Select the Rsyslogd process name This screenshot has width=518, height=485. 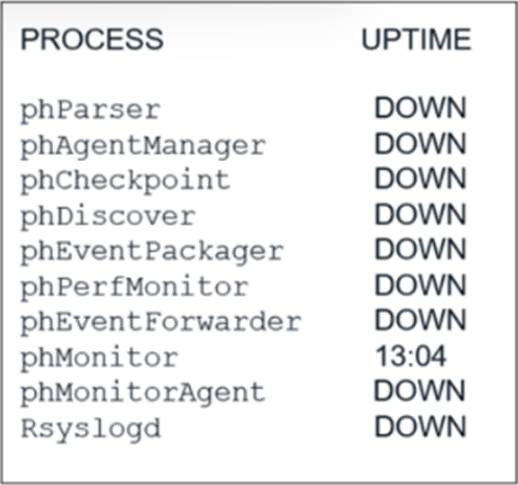click(x=91, y=430)
